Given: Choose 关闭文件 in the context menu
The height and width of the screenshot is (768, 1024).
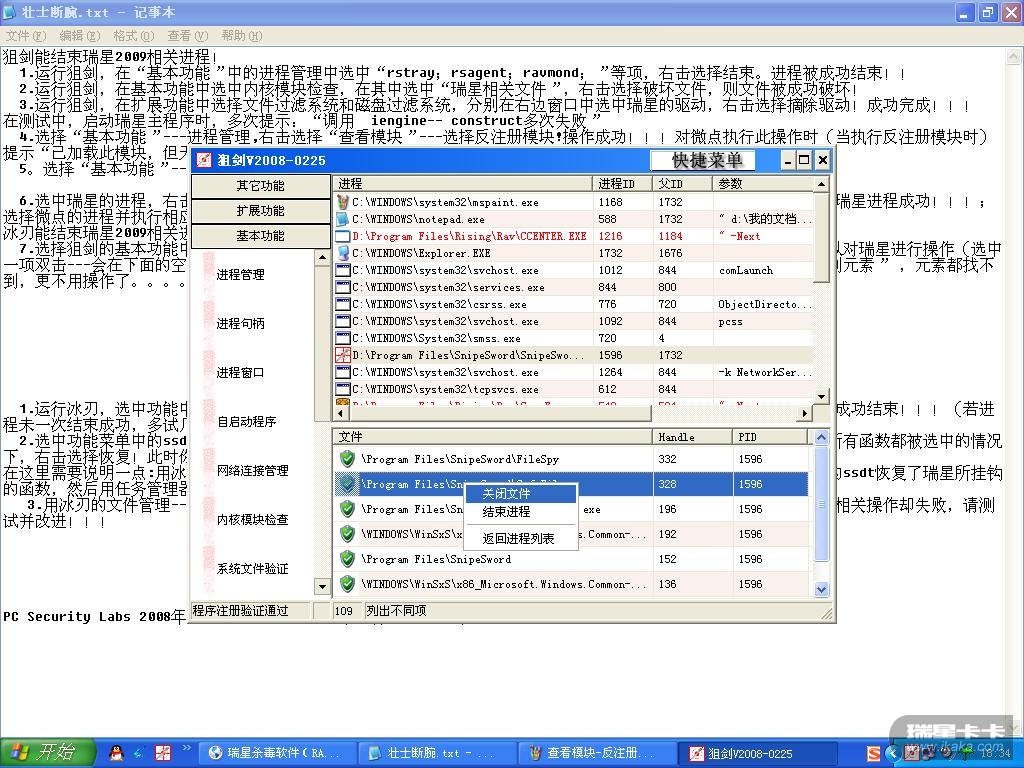Looking at the screenshot, I should point(520,494).
